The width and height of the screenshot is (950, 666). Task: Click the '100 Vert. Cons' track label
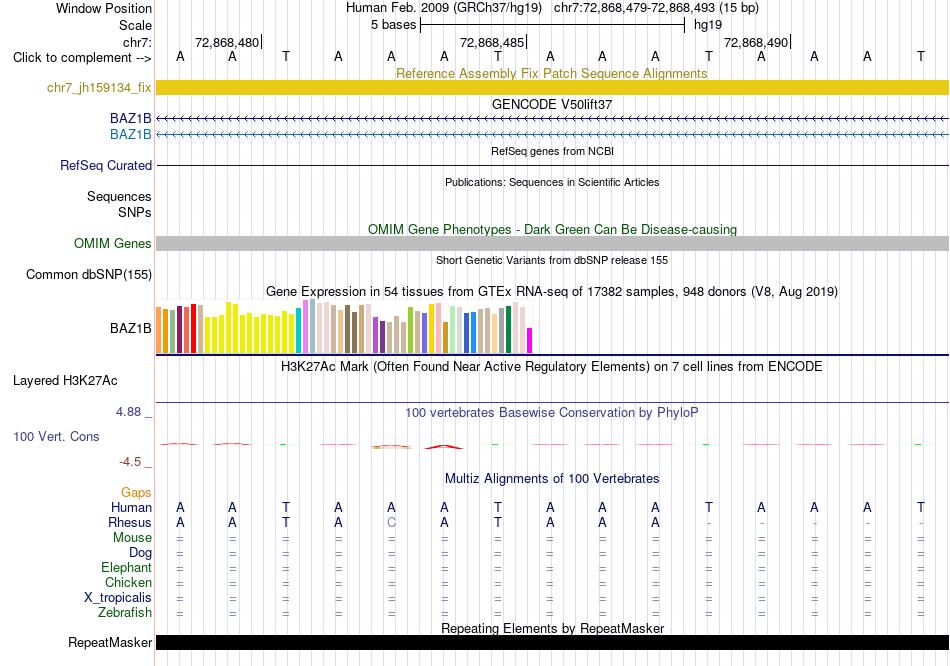[56, 436]
